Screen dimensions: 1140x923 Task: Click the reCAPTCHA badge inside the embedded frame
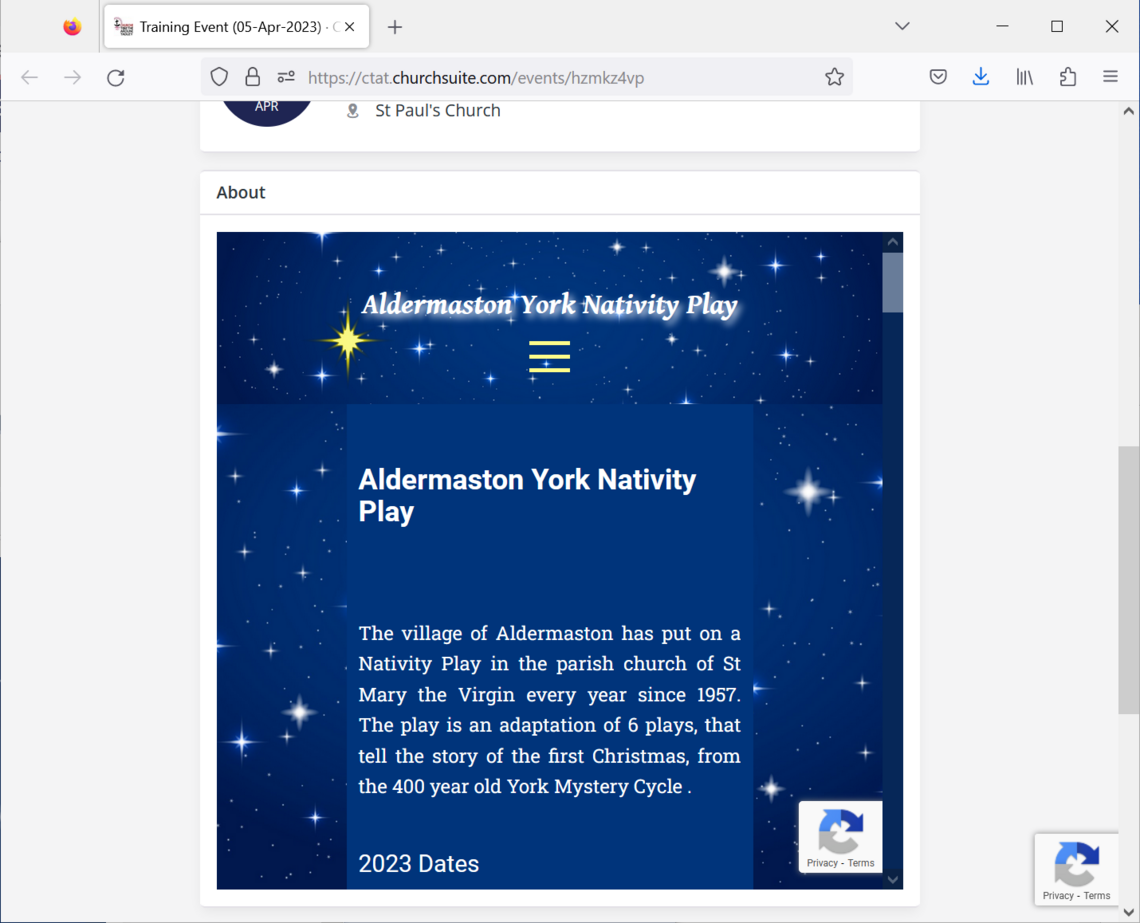[x=840, y=837]
